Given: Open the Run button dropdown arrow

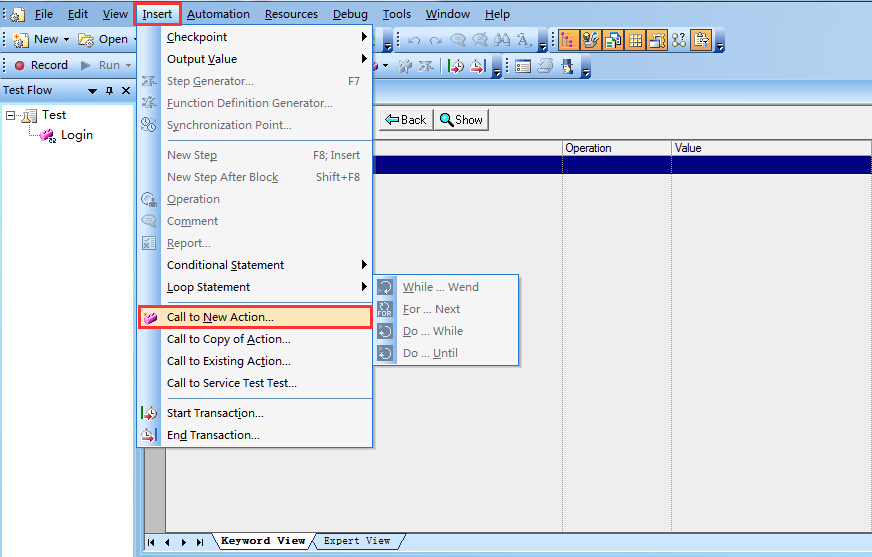Looking at the screenshot, I should (128, 66).
